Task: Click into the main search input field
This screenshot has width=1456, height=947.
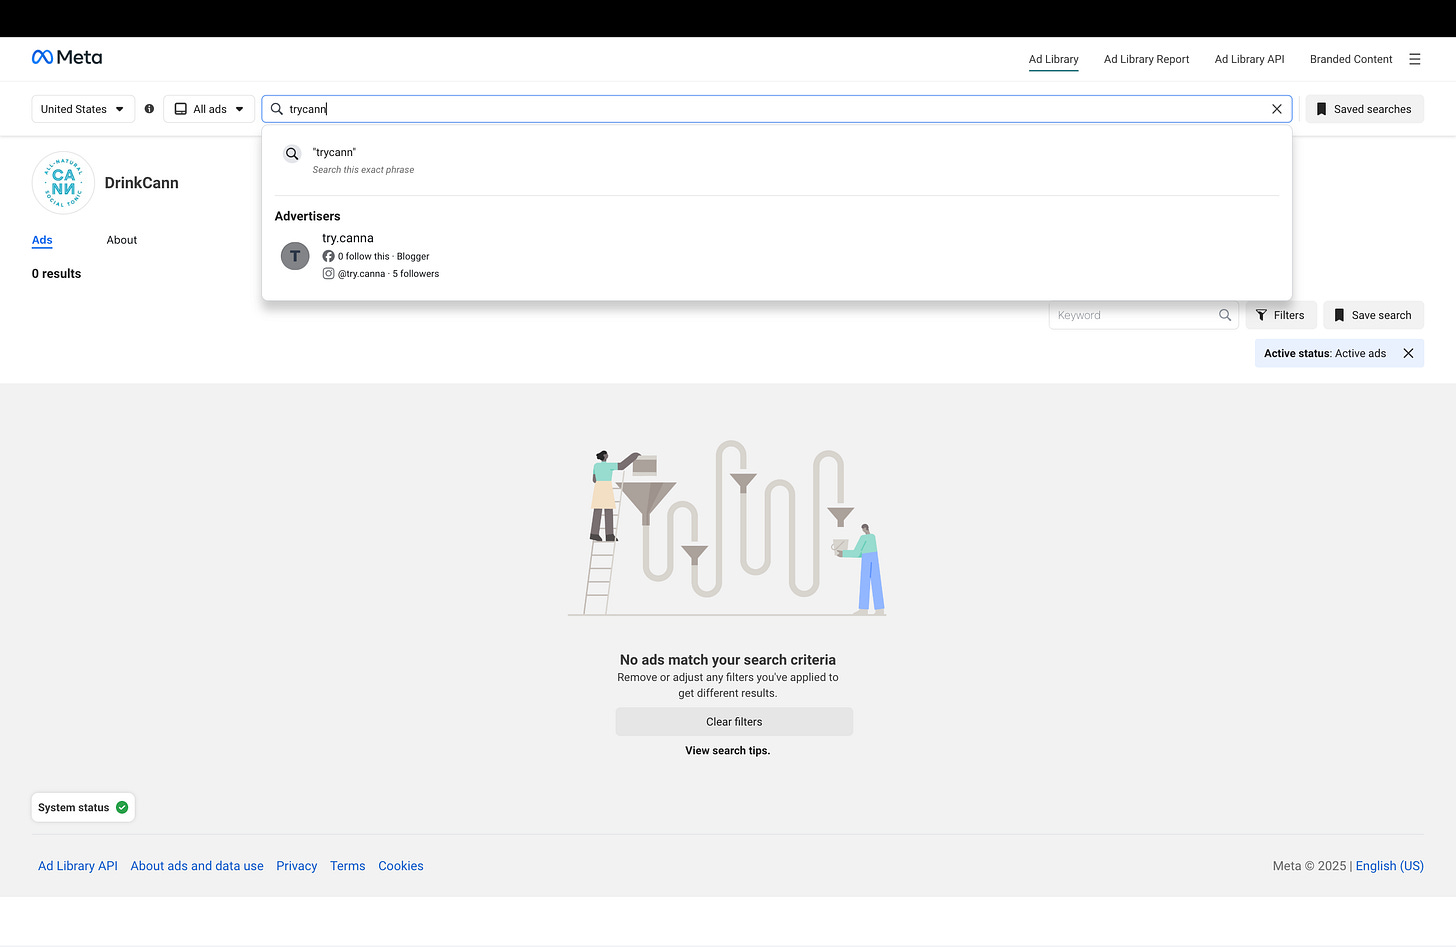Action: point(777,109)
